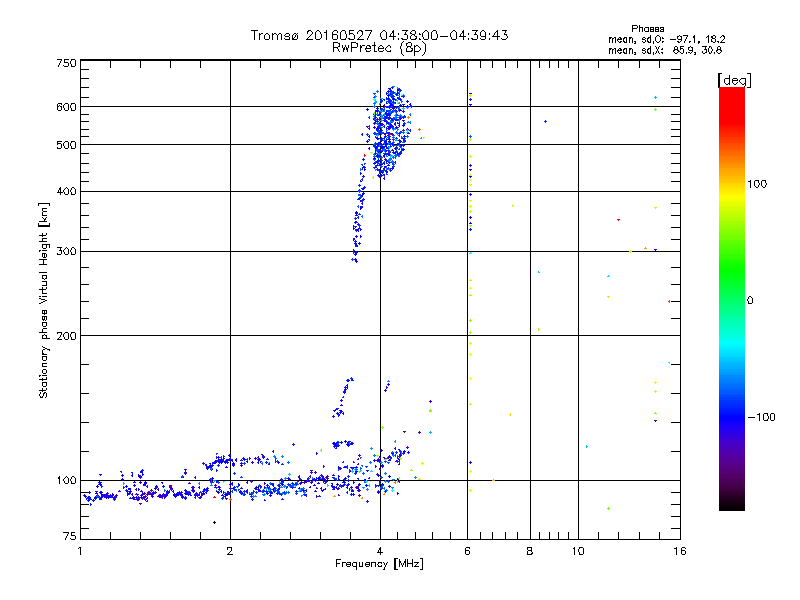Click the x-axis tick label '6'
This screenshot has height=600, width=800.
click(467, 551)
